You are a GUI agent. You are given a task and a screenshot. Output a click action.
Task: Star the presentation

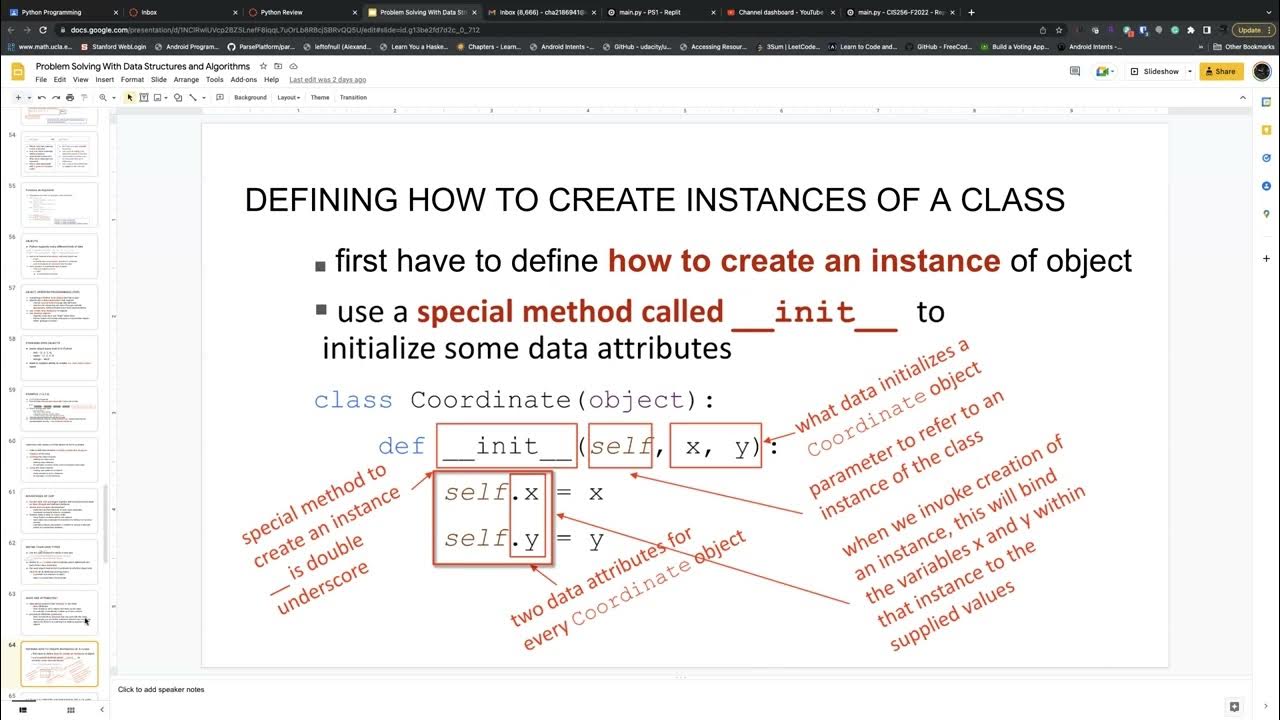click(263, 66)
